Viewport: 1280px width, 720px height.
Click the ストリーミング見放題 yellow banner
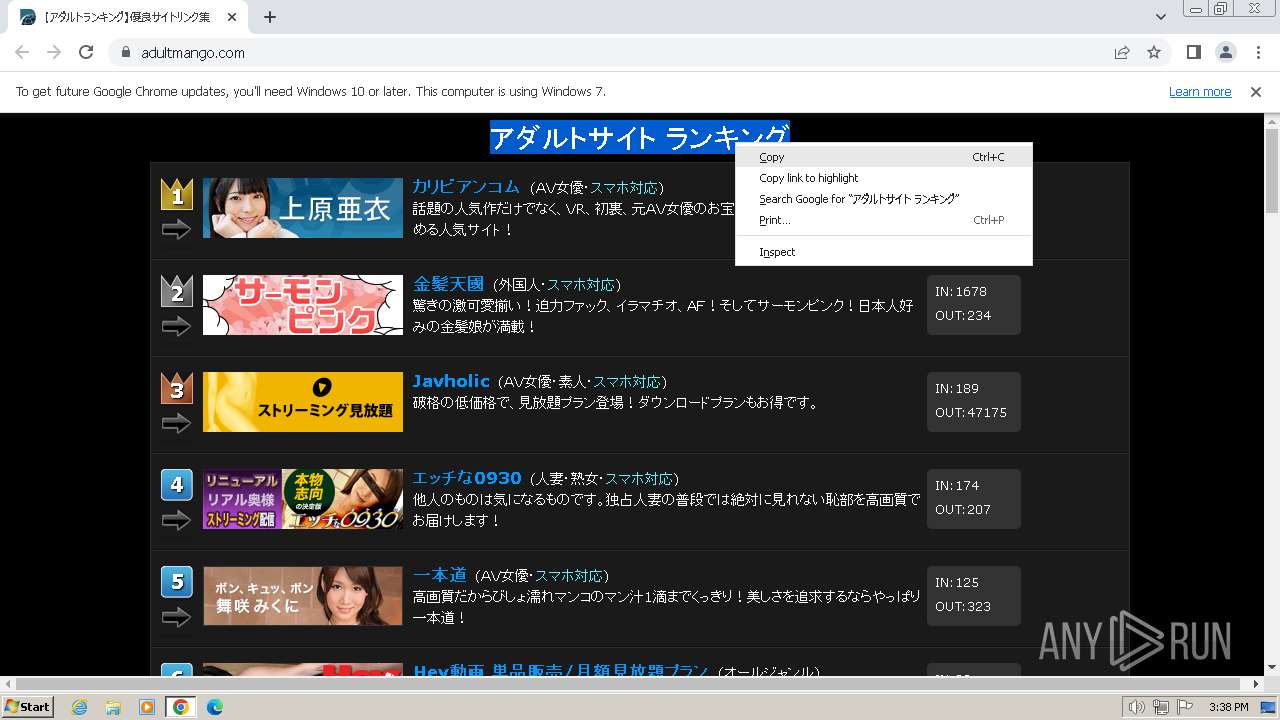click(303, 402)
